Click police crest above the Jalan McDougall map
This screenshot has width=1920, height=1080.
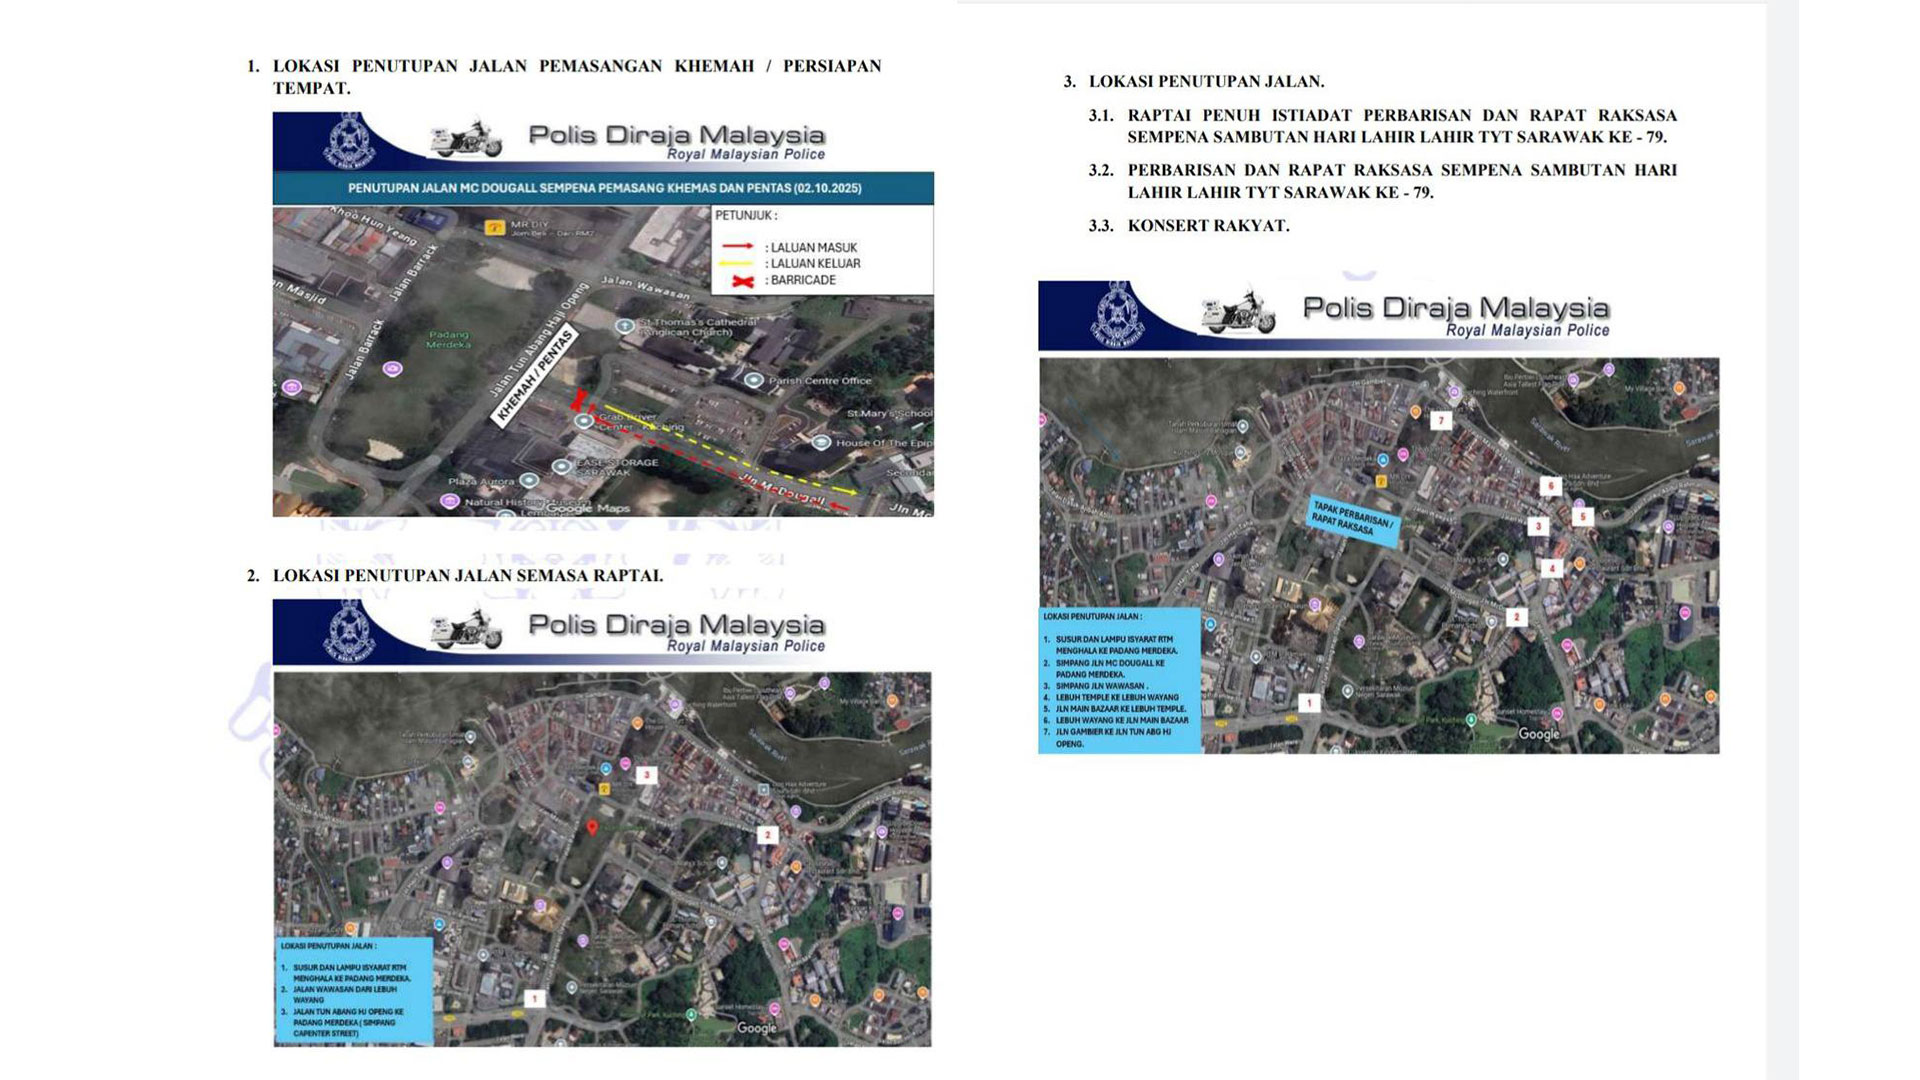(348, 140)
